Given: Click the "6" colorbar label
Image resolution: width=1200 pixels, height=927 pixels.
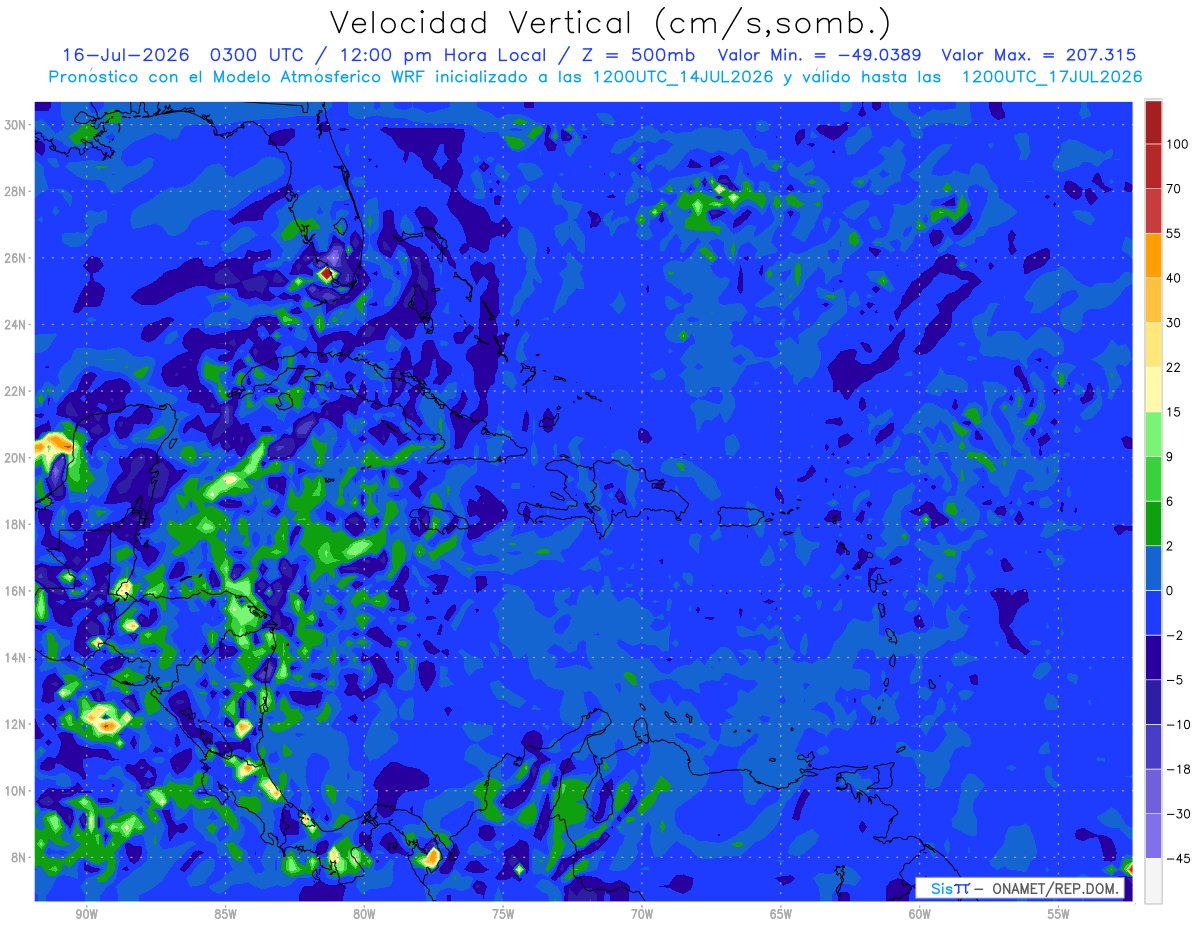Looking at the screenshot, I should point(1171,501).
